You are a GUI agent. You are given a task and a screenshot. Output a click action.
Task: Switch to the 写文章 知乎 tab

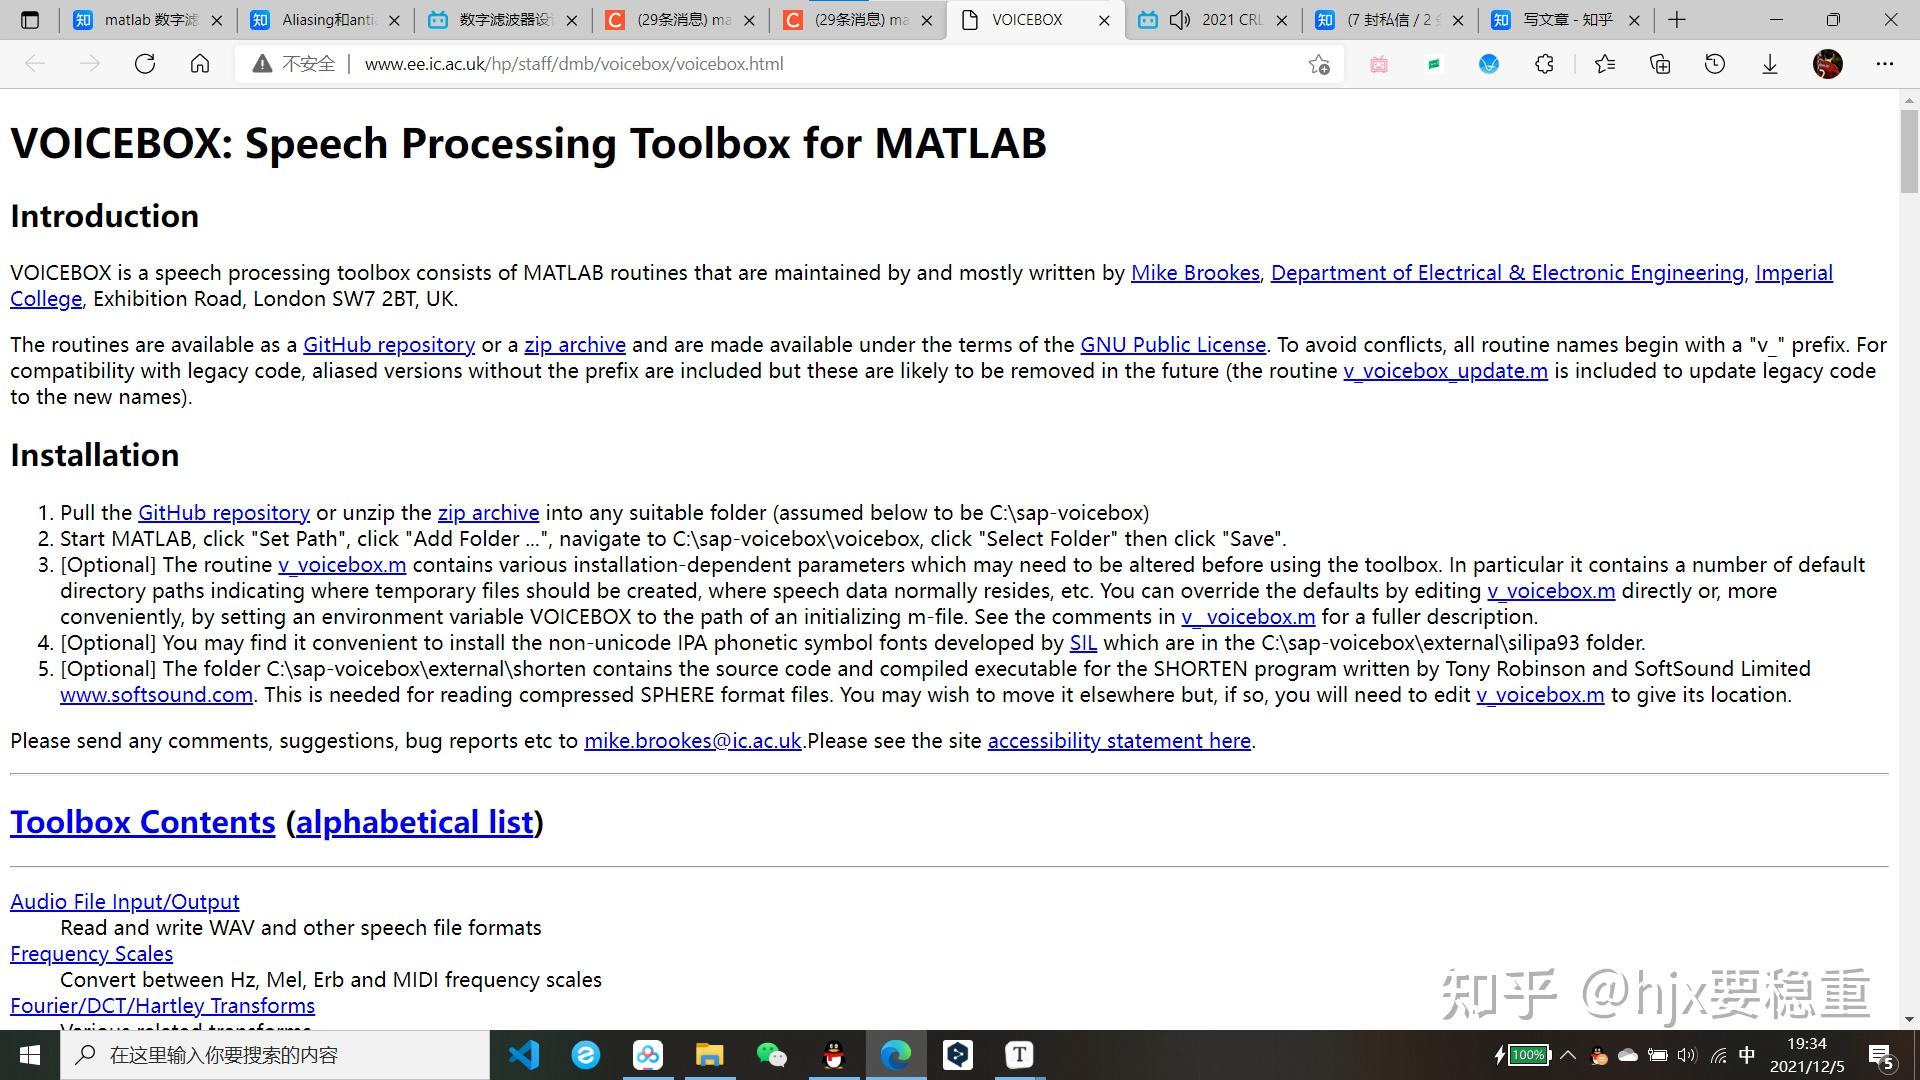(1560, 19)
